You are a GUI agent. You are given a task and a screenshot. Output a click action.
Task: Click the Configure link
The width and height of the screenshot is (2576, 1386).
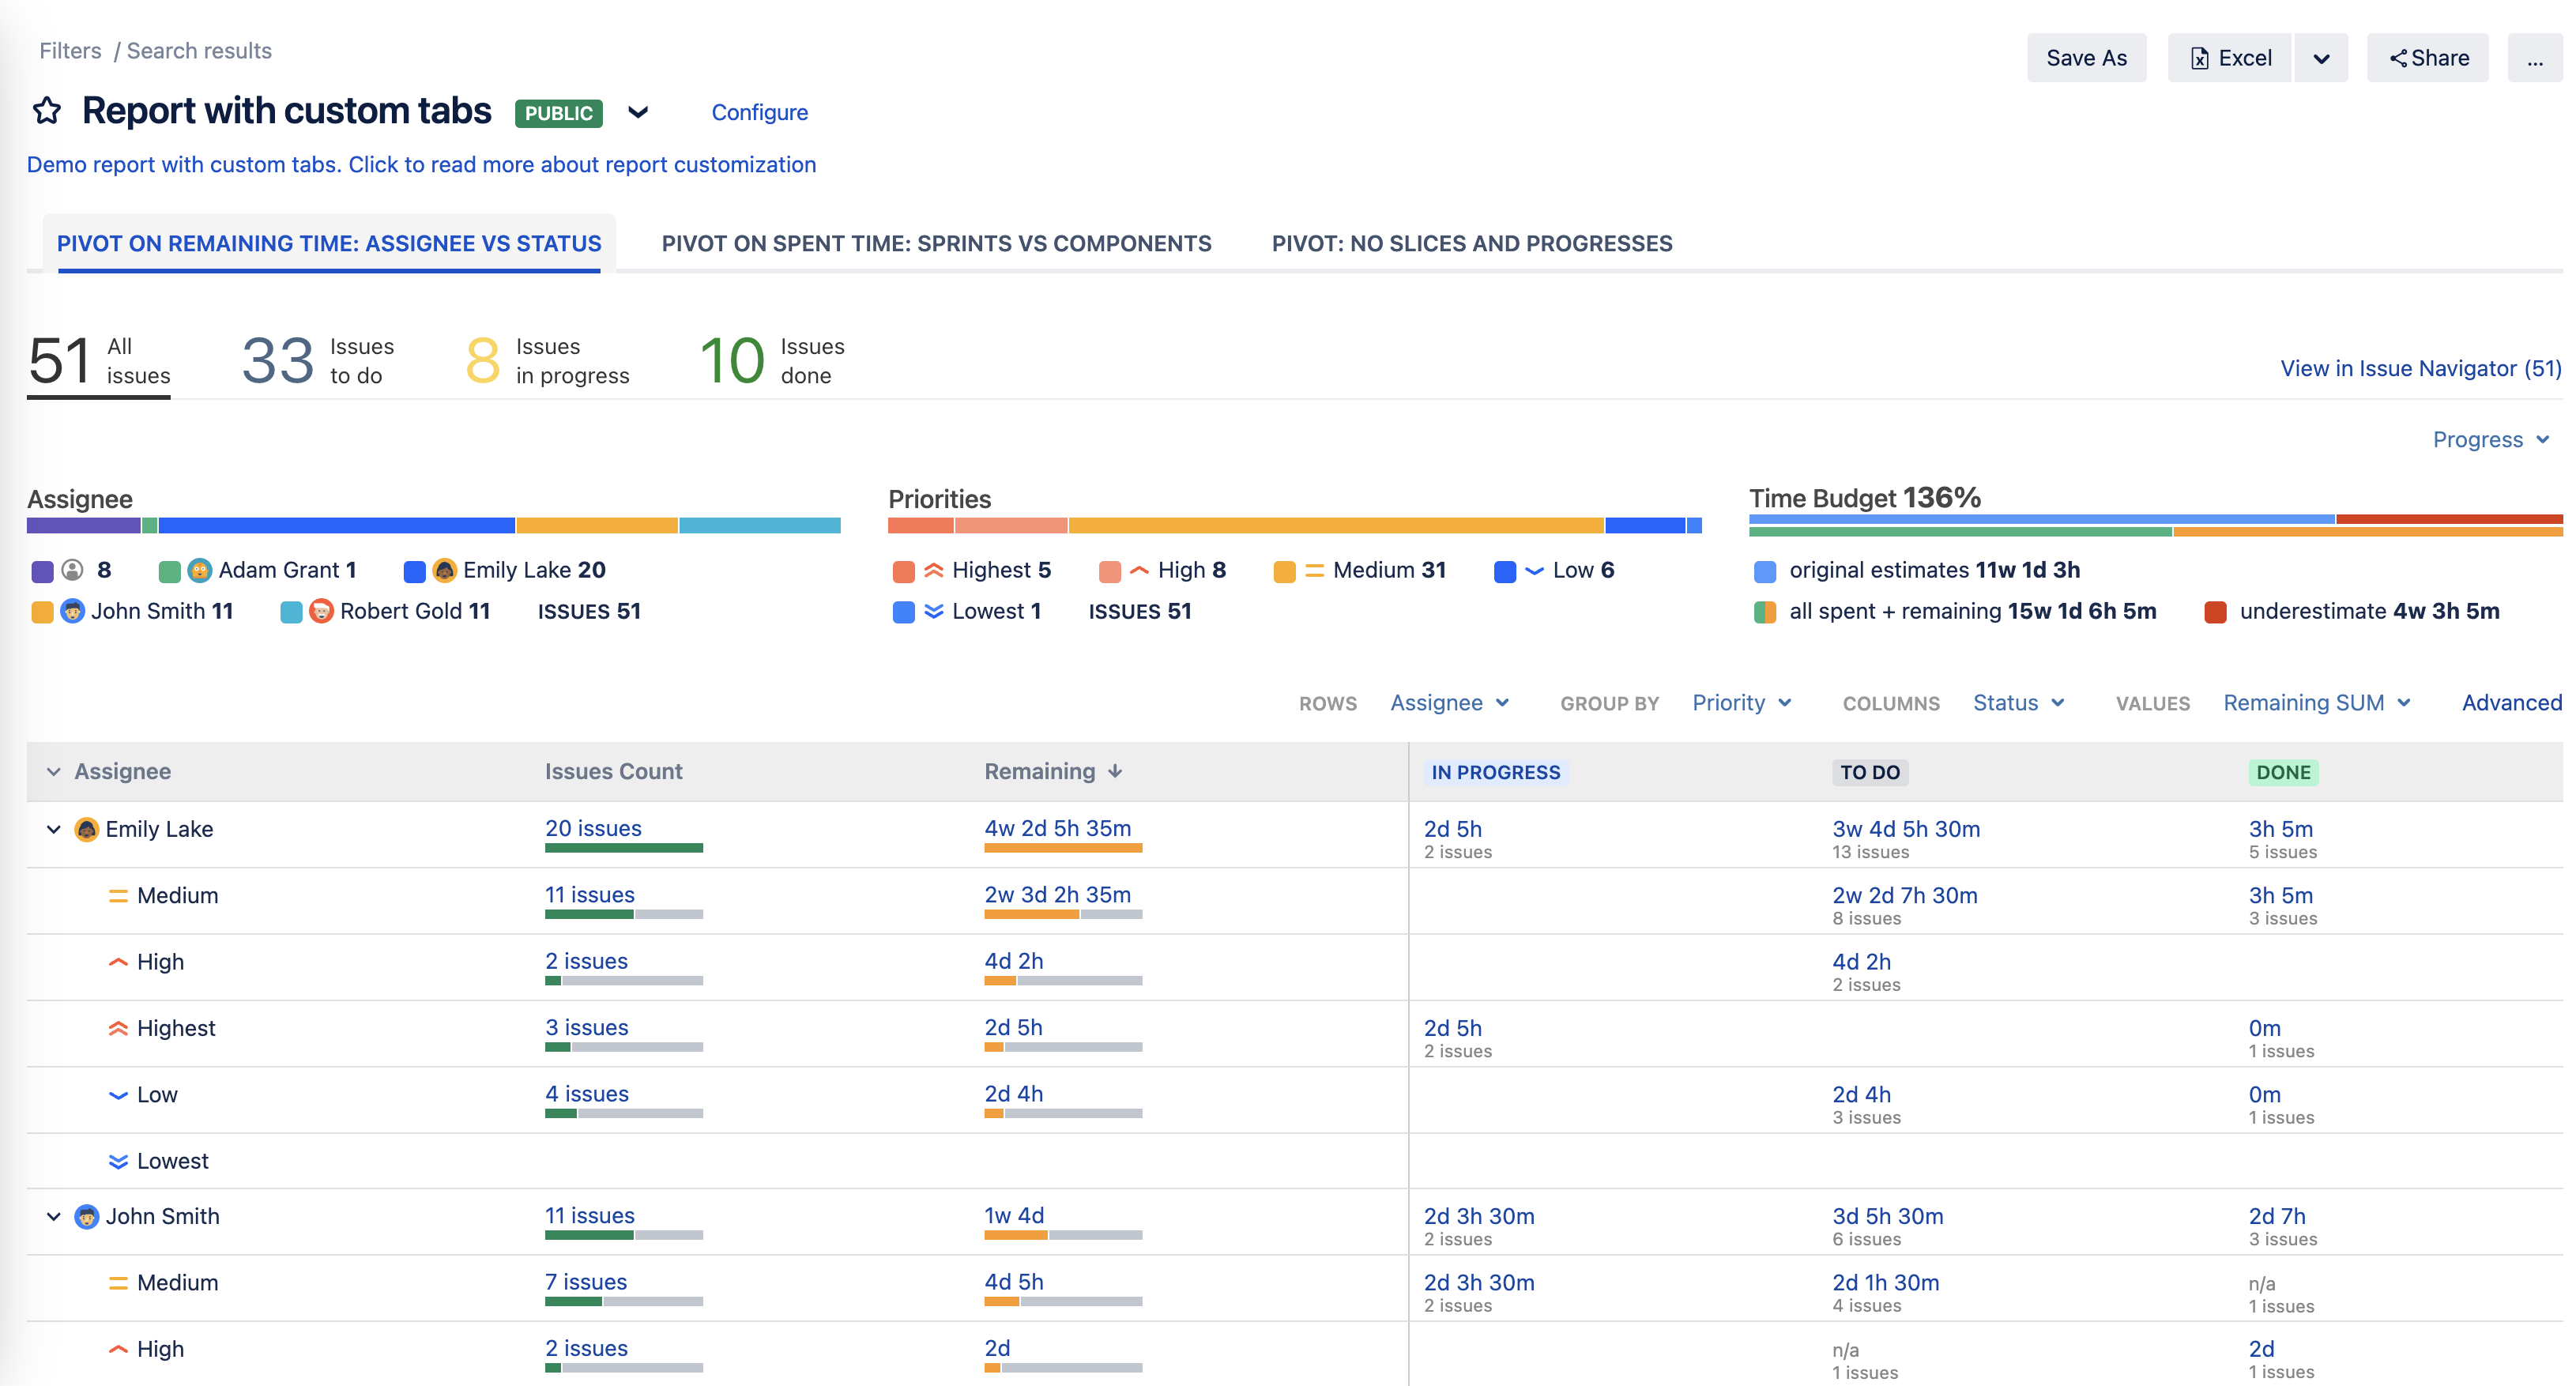[x=759, y=113]
